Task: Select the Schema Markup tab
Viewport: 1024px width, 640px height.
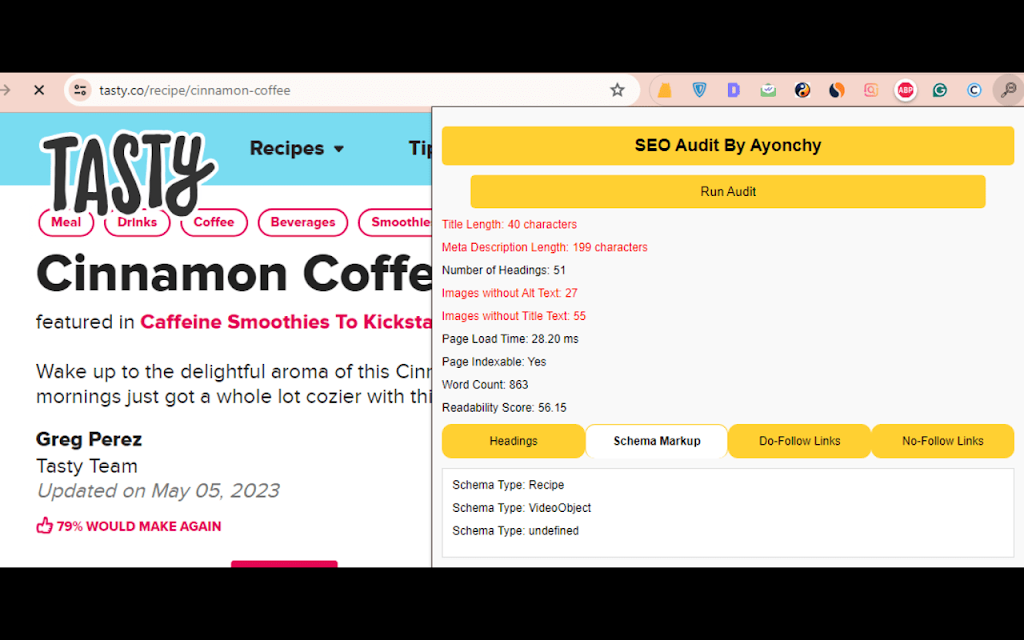Action: [656, 441]
